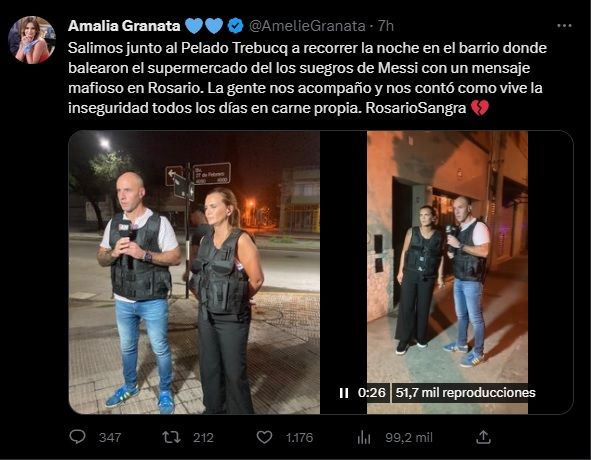The height and width of the screenshot is (460, 591).
Task: Open Amalia Granata's profile avatar
Action: (x=32, y=40)
